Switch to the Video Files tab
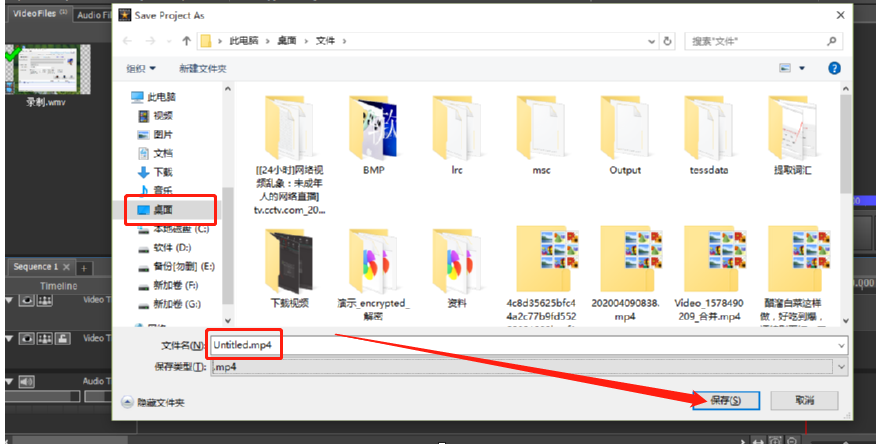 [39, 13]
